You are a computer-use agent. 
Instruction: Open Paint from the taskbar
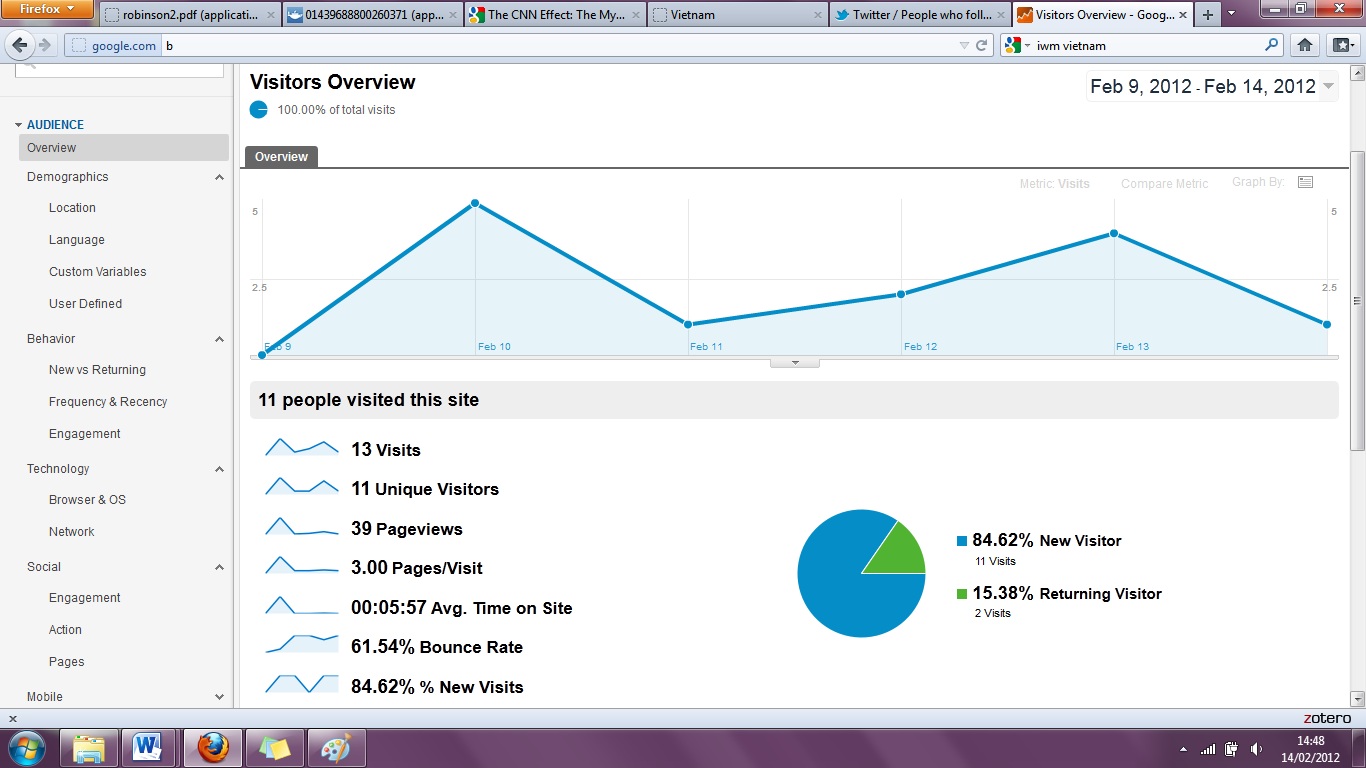click(x=337, y=747)
